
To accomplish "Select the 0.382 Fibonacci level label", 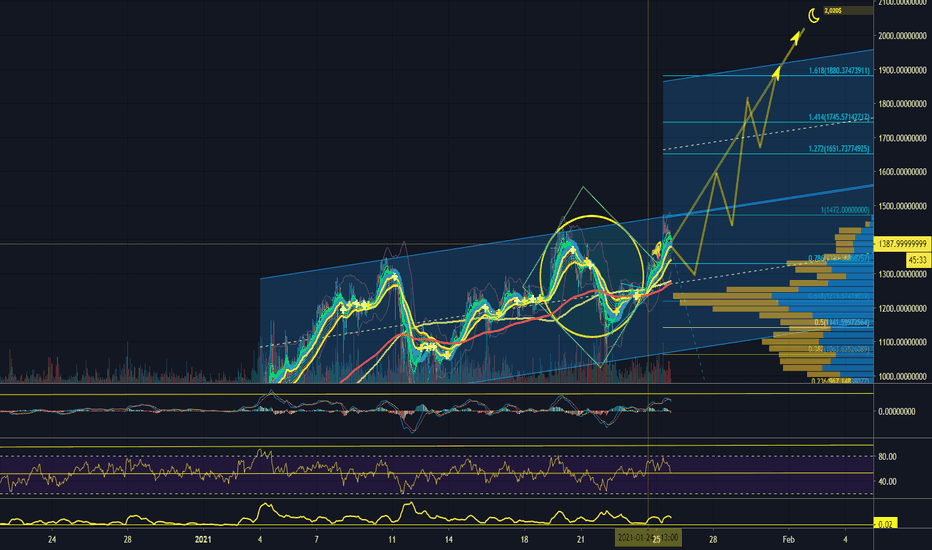I will tap(839, 350).
